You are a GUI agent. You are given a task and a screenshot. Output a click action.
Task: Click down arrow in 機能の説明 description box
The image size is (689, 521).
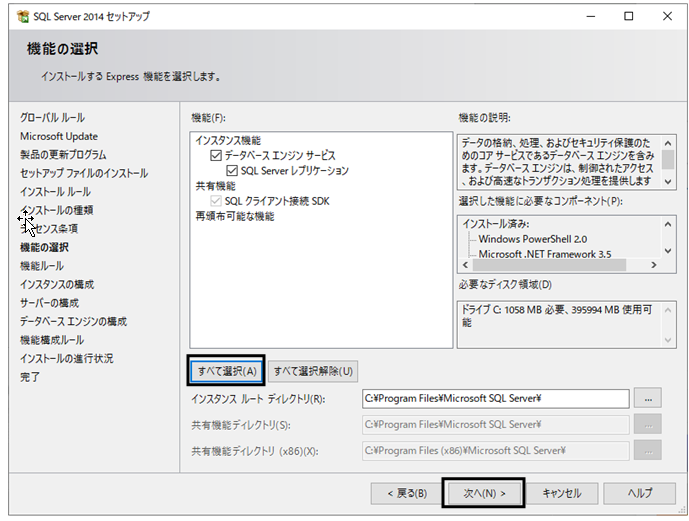(668, 181)
